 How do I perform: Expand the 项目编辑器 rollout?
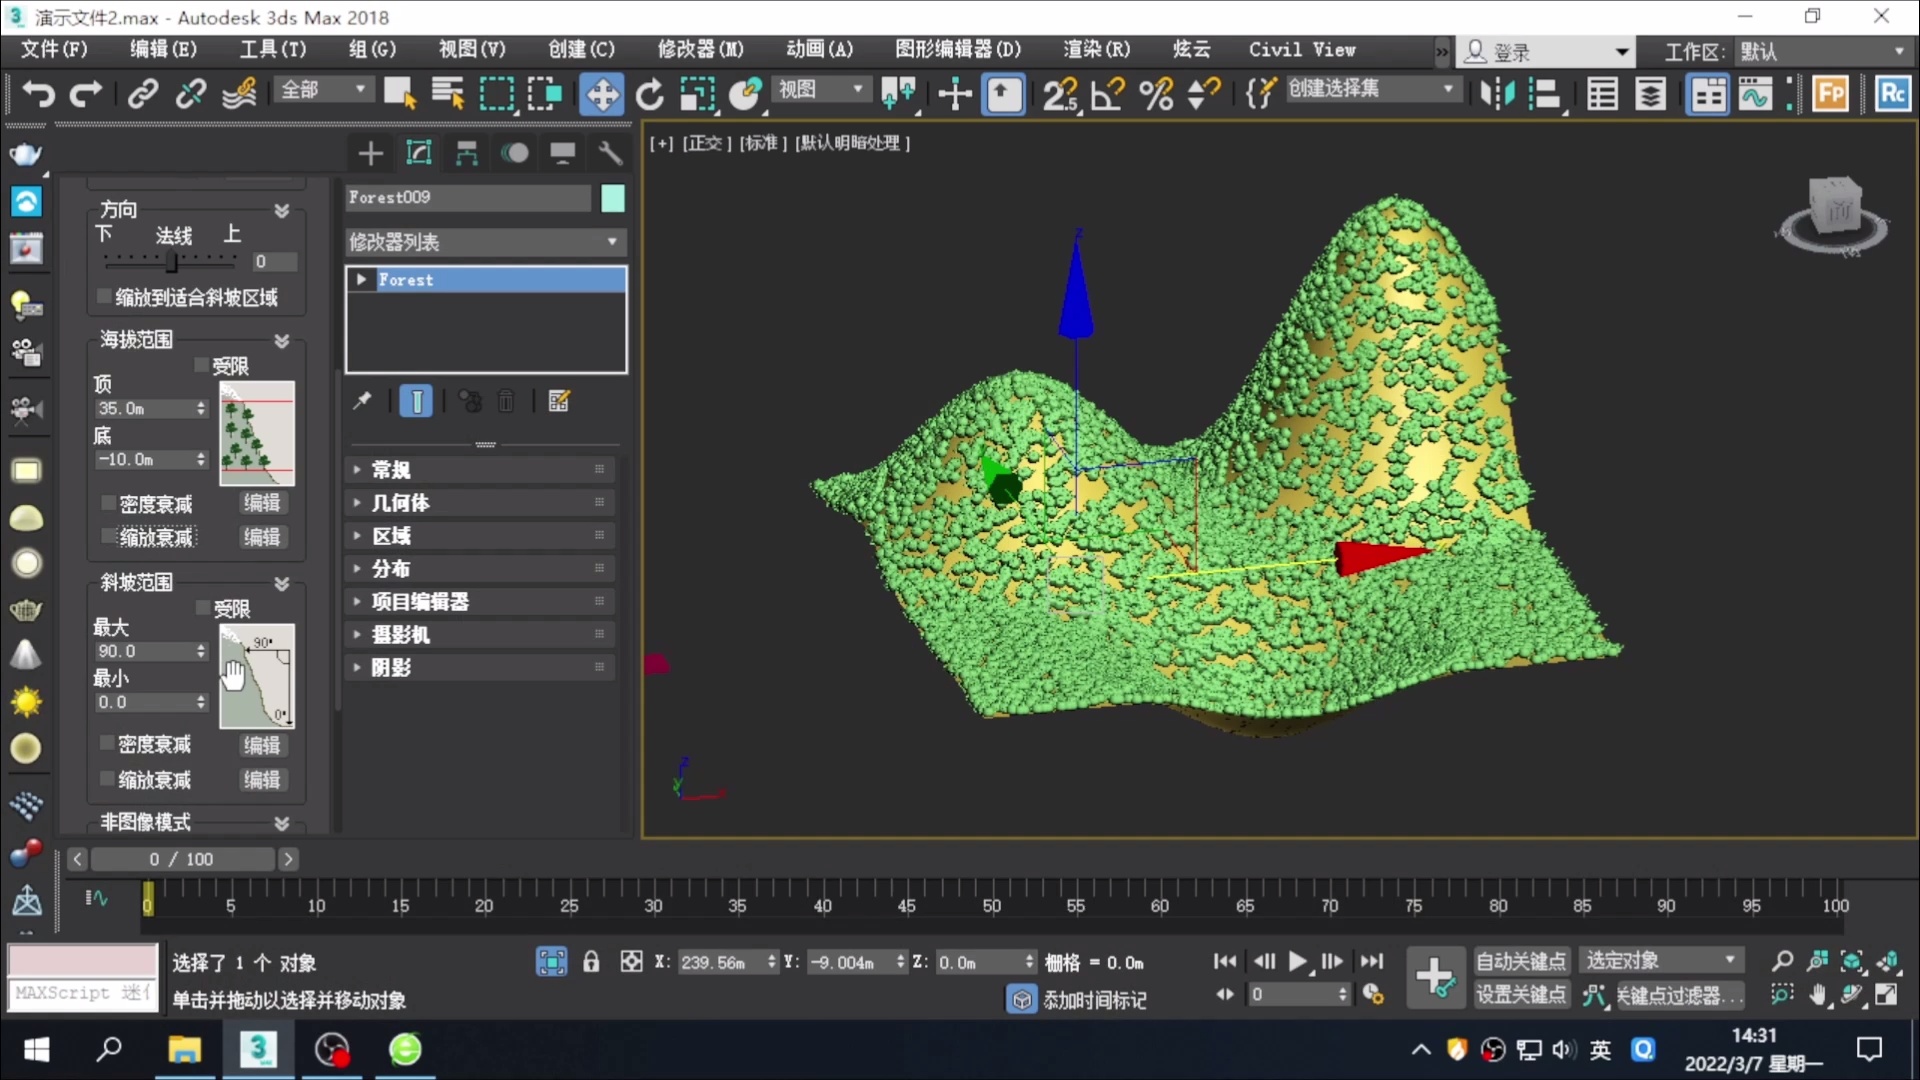point(420,602)
